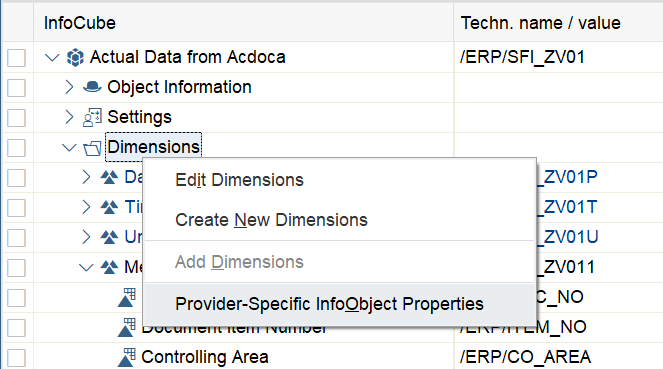Collapse the Actual Data from Acdoca node
Viewport: 663px width, 369px height.
coord(52,57)
